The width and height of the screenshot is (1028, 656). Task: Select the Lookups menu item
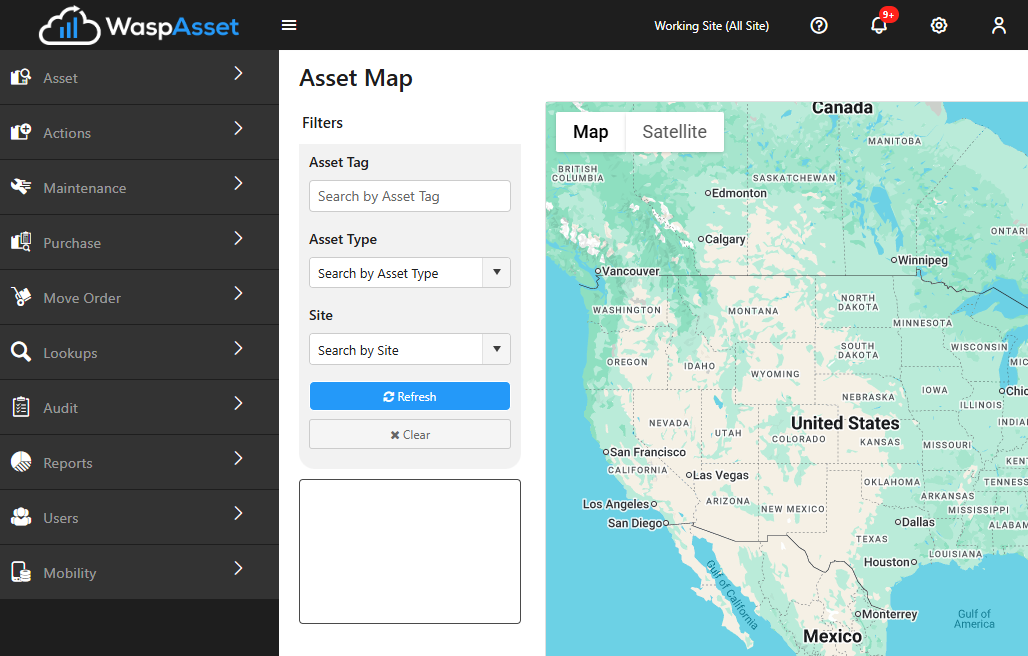139,353
